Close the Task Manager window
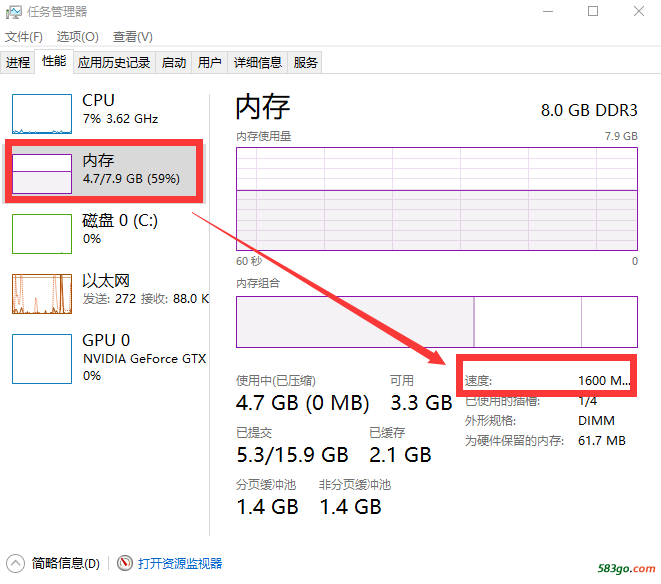The image size is (661, 584). [x=639, y=11]
